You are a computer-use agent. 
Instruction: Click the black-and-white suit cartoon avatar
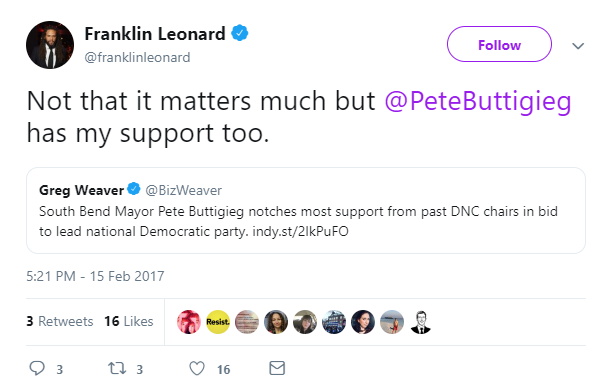421,322
